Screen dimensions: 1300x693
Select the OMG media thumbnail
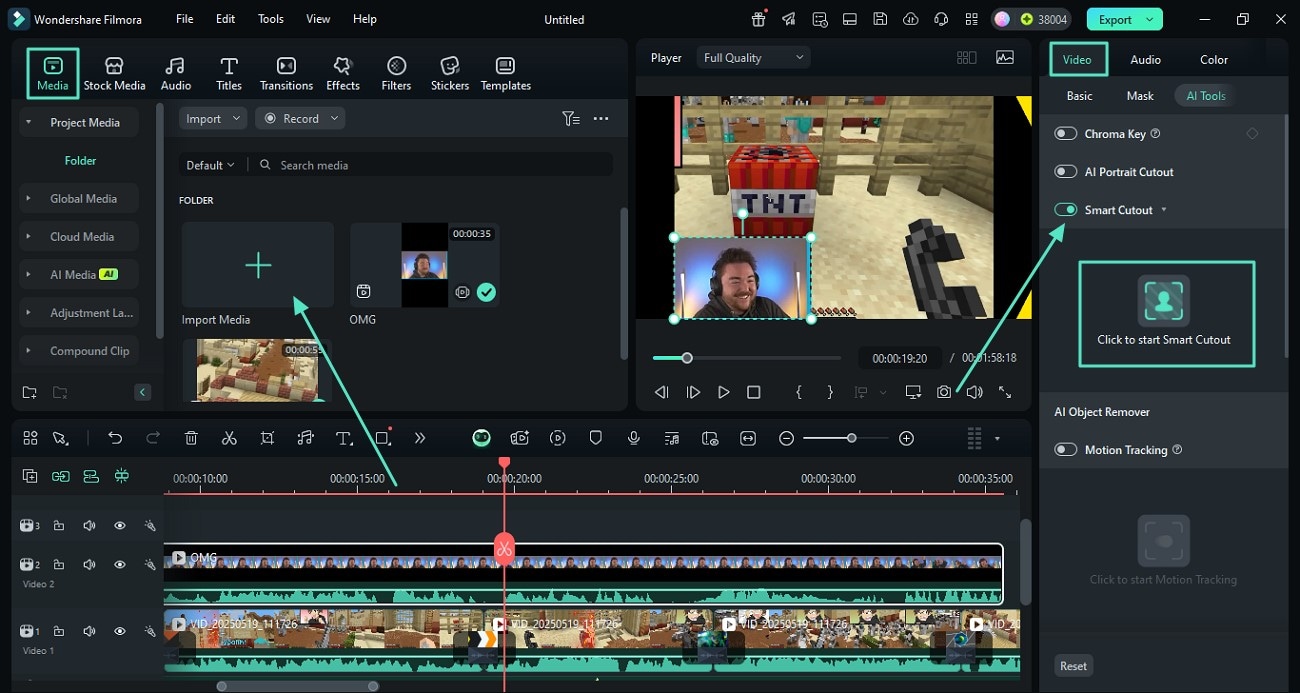[424, 265]
